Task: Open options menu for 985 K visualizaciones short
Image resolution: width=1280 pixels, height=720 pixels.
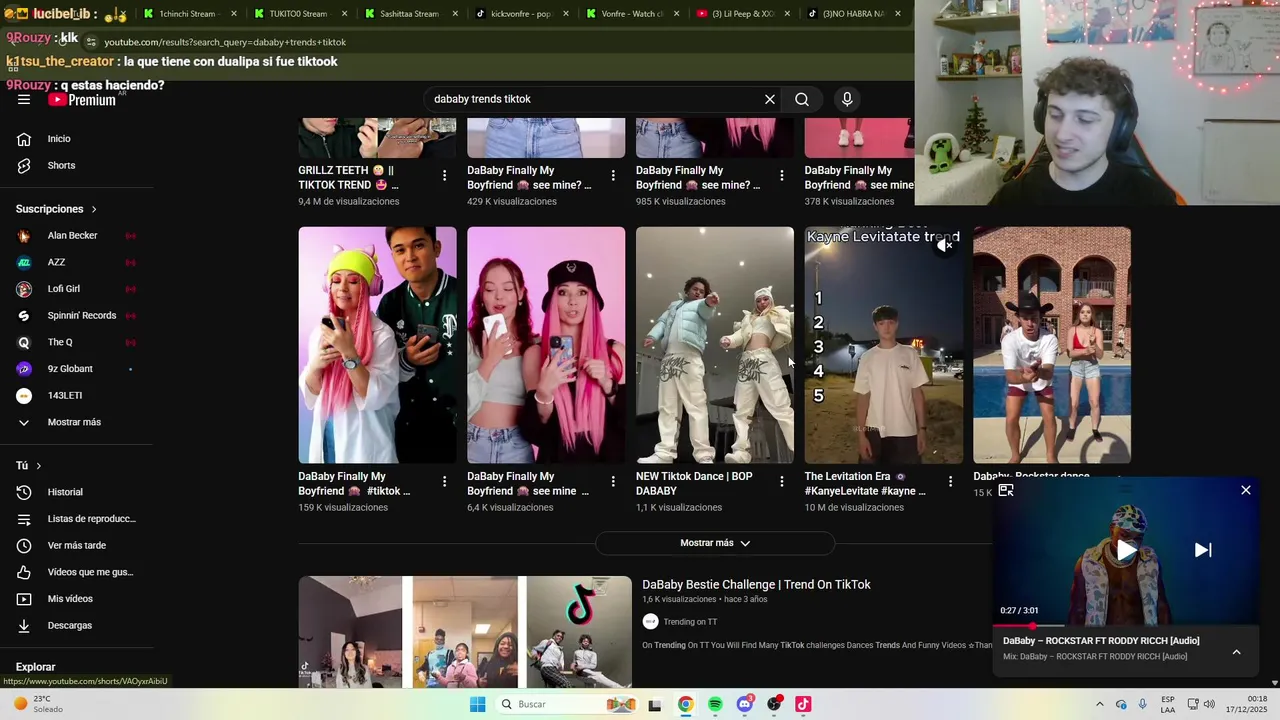Action: 782,176
